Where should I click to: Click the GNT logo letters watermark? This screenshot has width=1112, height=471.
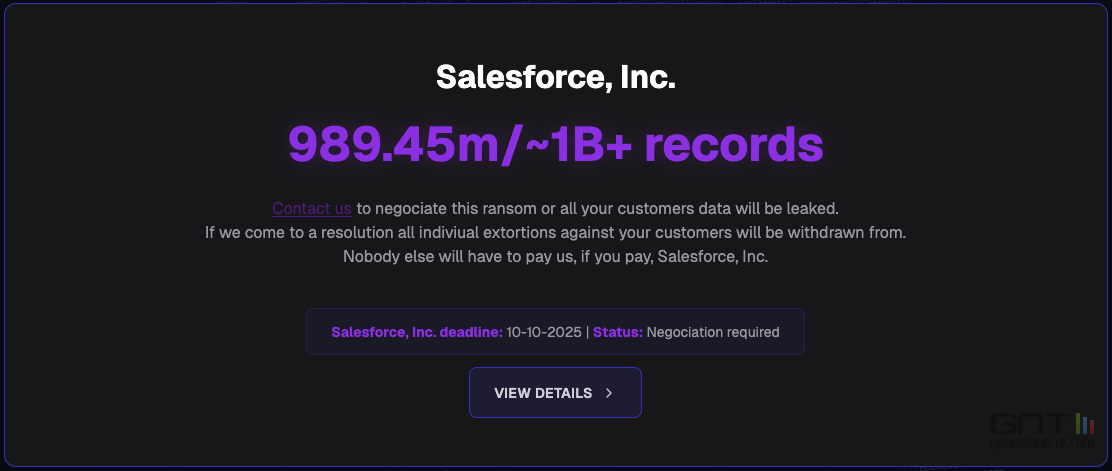point(1028,423)
